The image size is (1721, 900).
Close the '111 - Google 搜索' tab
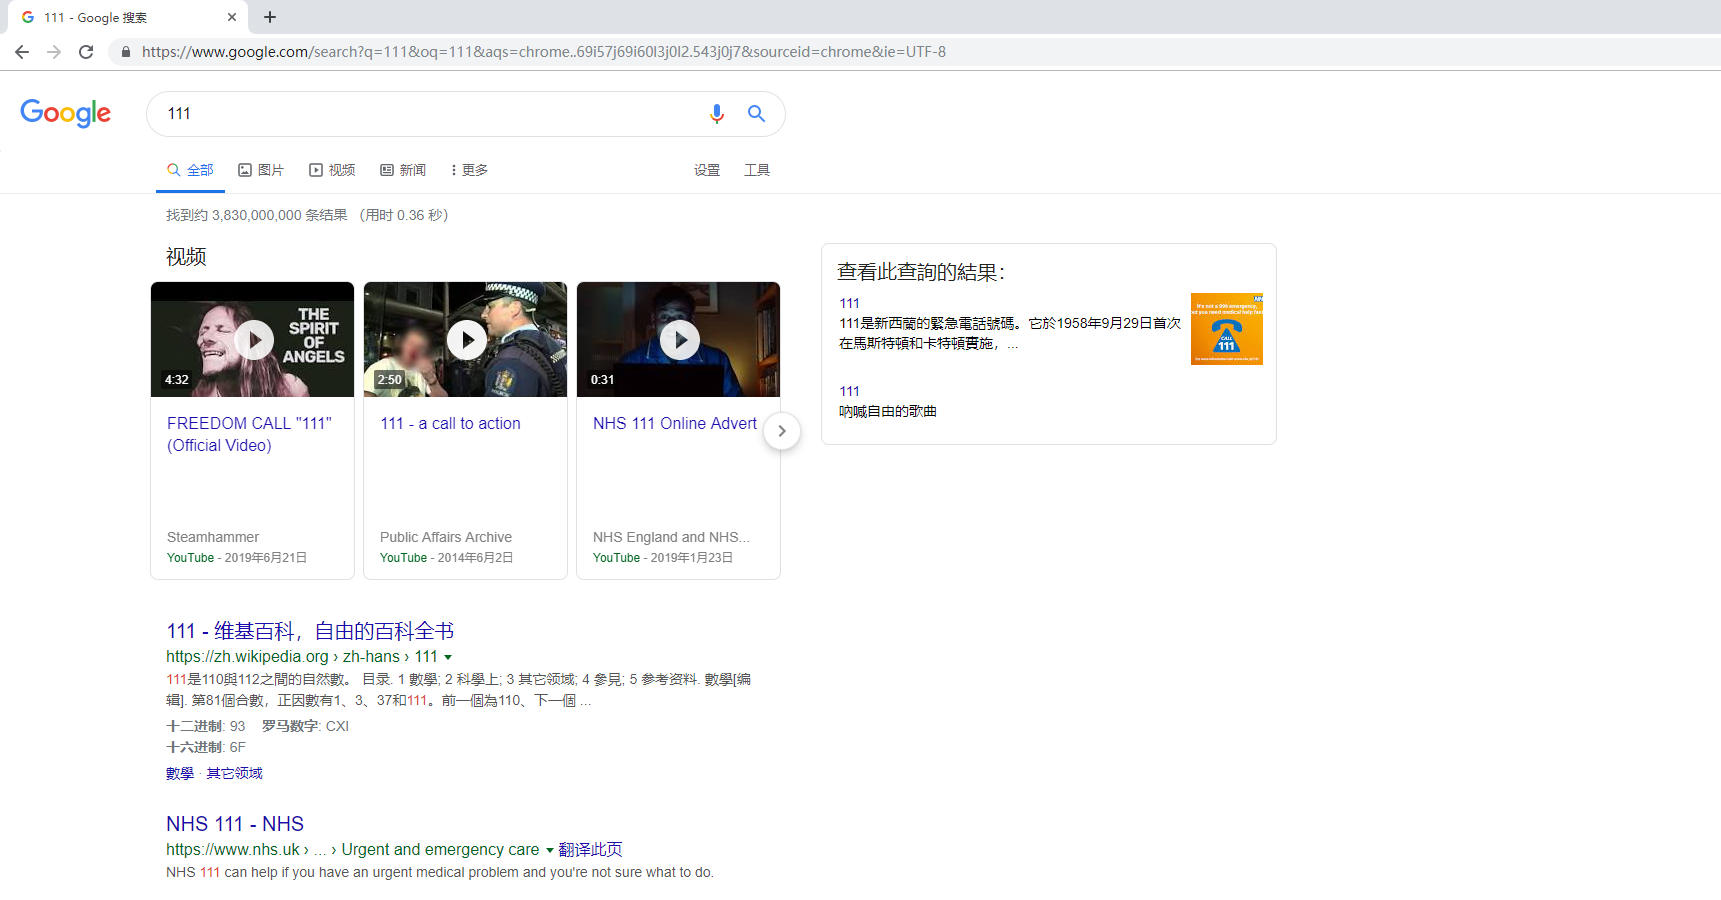coord(232,17)
